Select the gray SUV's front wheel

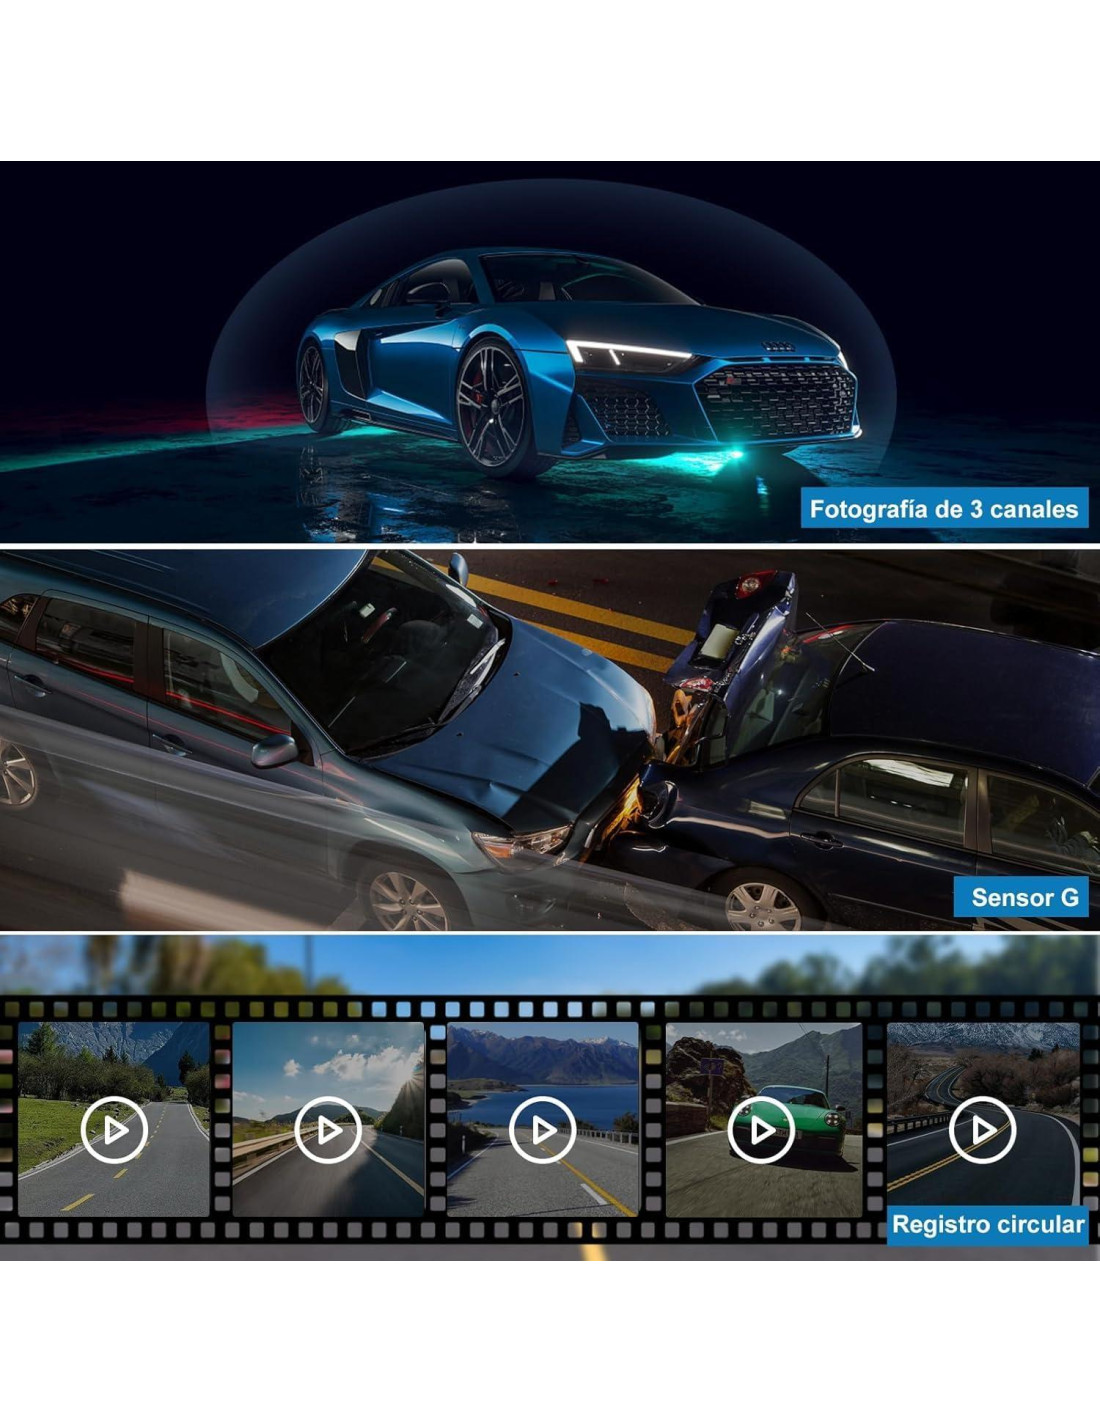[x=408, y=898]
